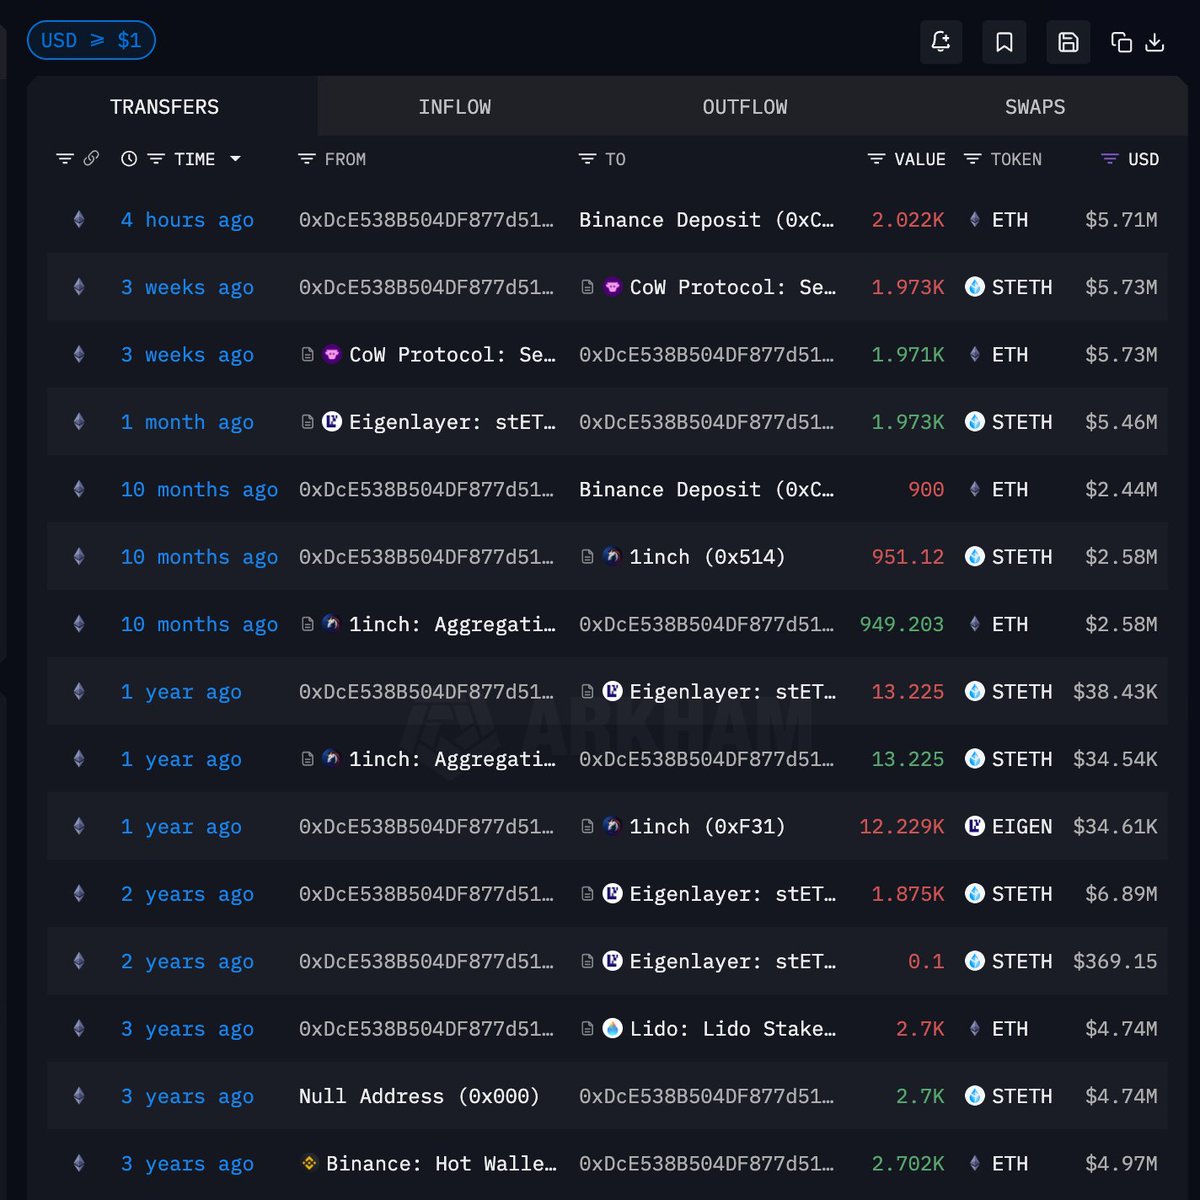
Task: Click ETH token icon in 900 ETH row
Action: (x=975, y=490)
